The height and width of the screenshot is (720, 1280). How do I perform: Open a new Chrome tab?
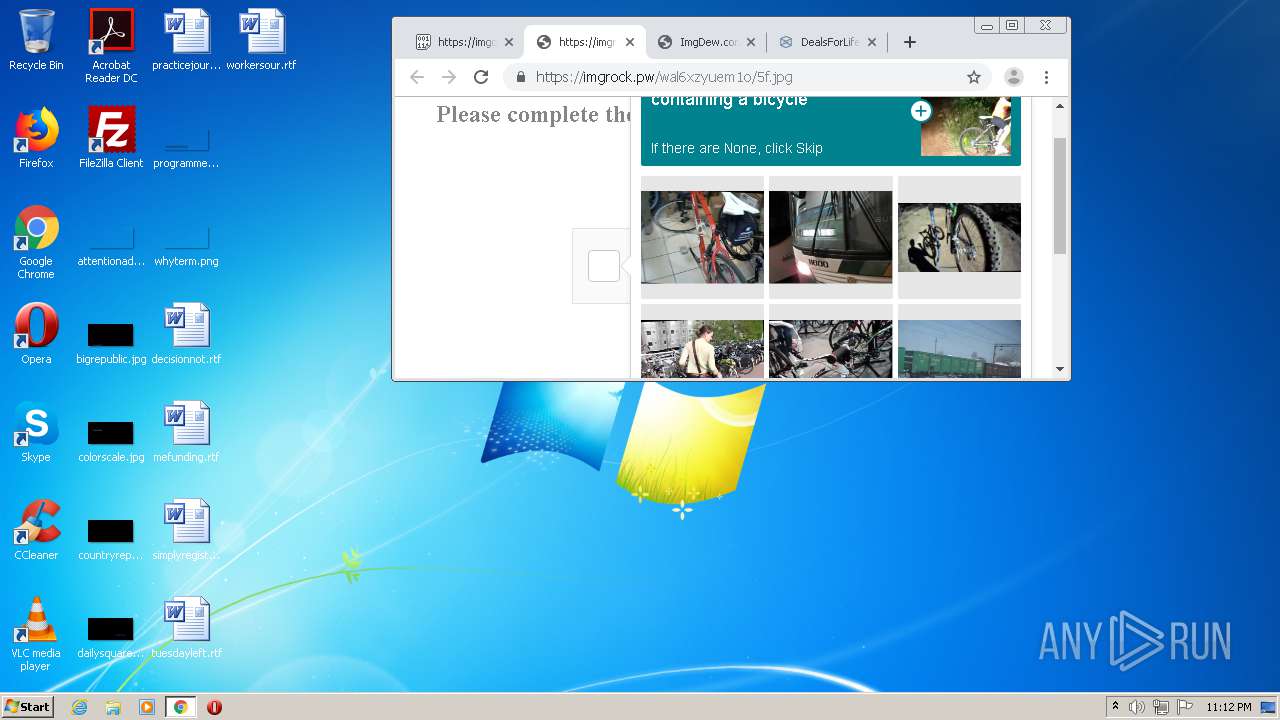[x=909, y=42]
